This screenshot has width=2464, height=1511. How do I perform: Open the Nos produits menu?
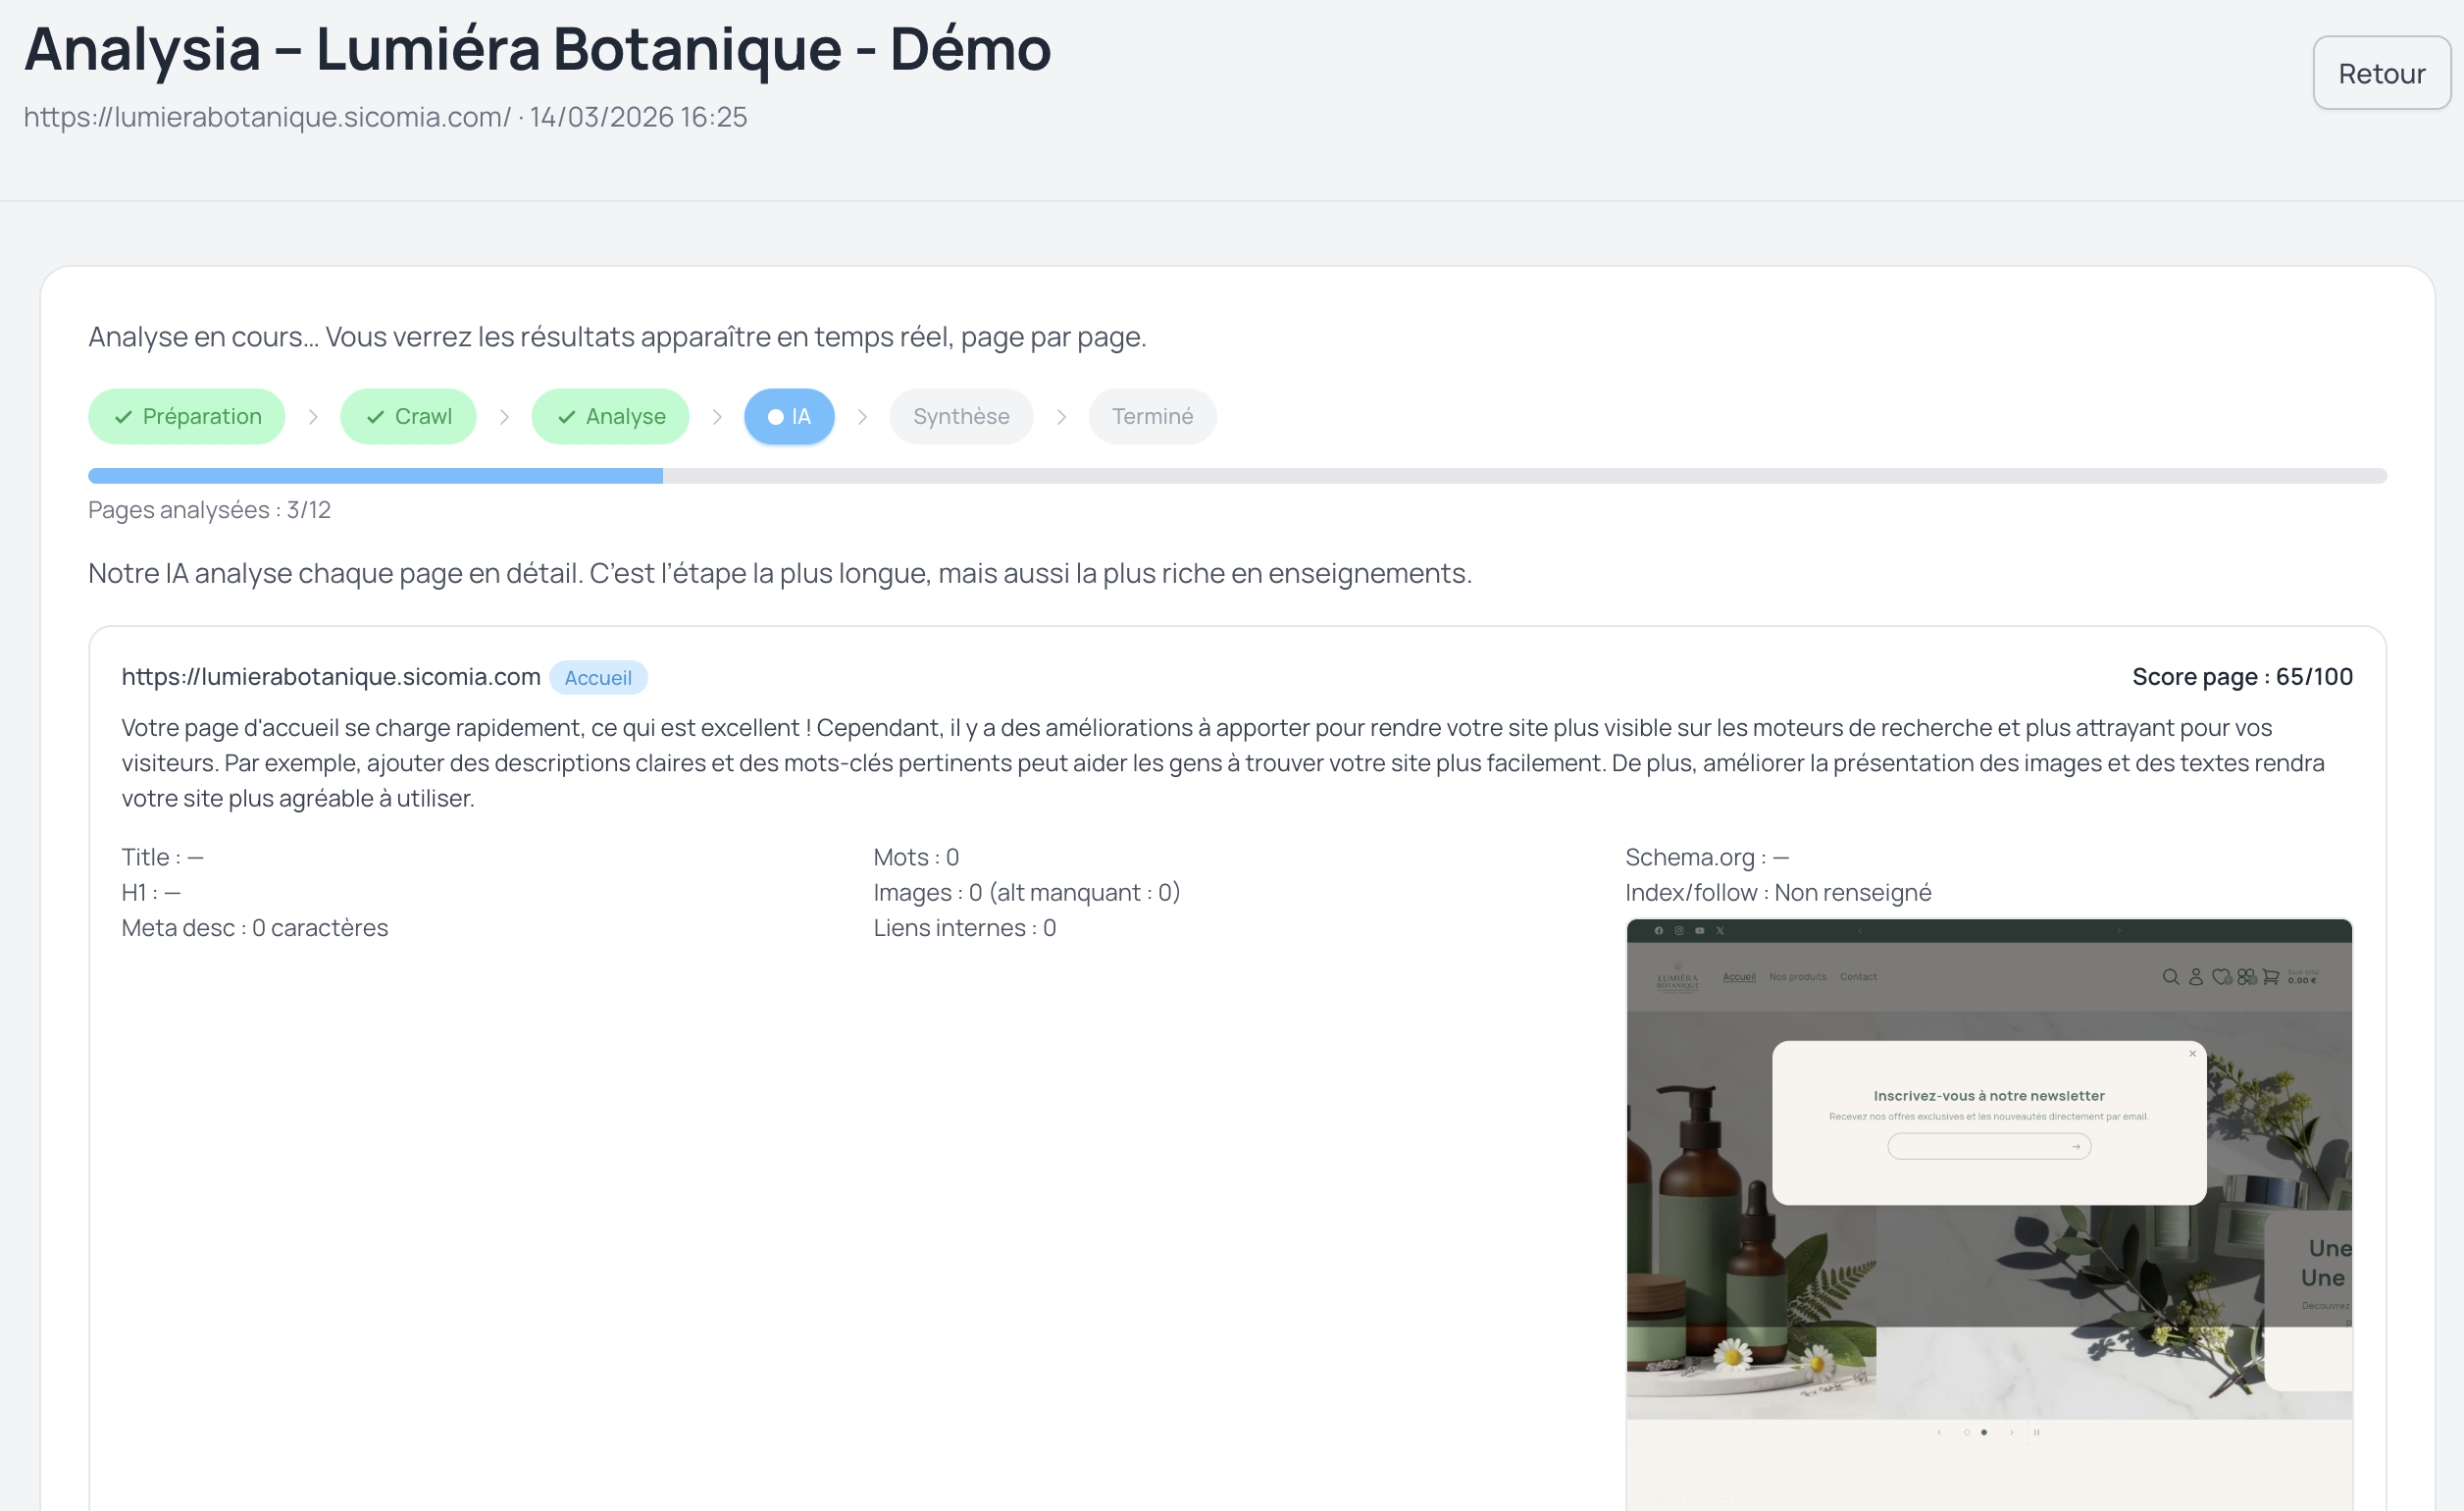click(x=1798, y=977)
